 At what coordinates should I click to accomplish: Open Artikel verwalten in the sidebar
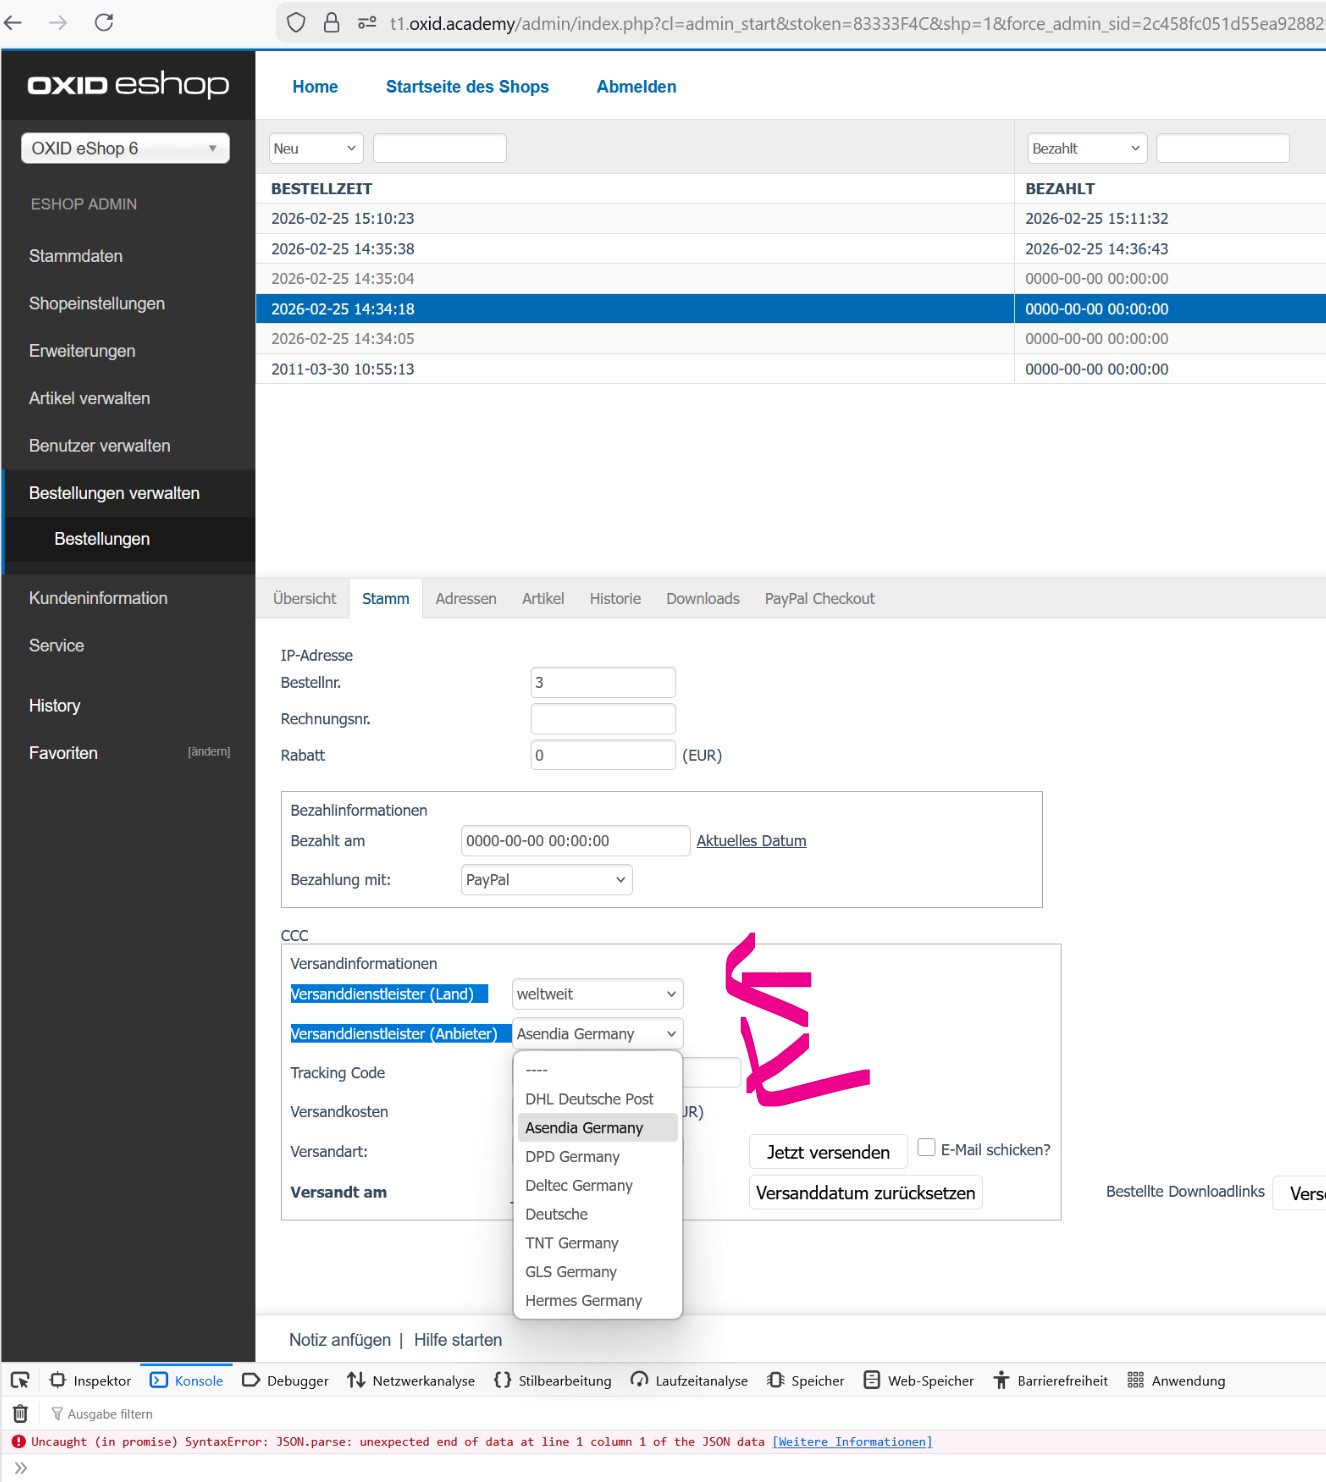coord(90,398)
